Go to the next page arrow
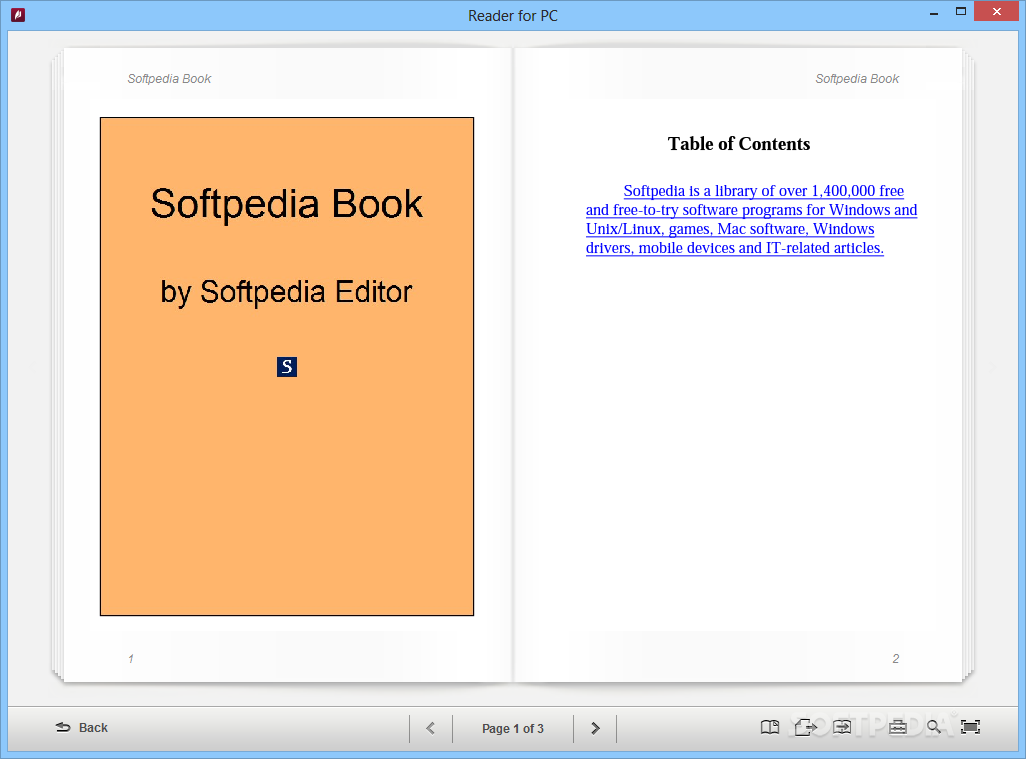 point(595,728)
